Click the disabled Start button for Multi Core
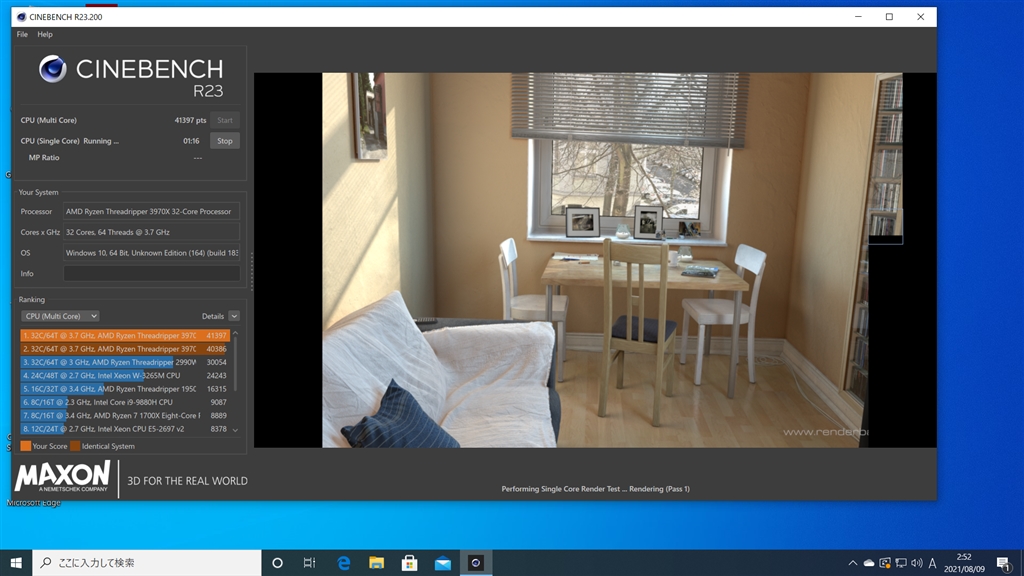 [225, 120]
